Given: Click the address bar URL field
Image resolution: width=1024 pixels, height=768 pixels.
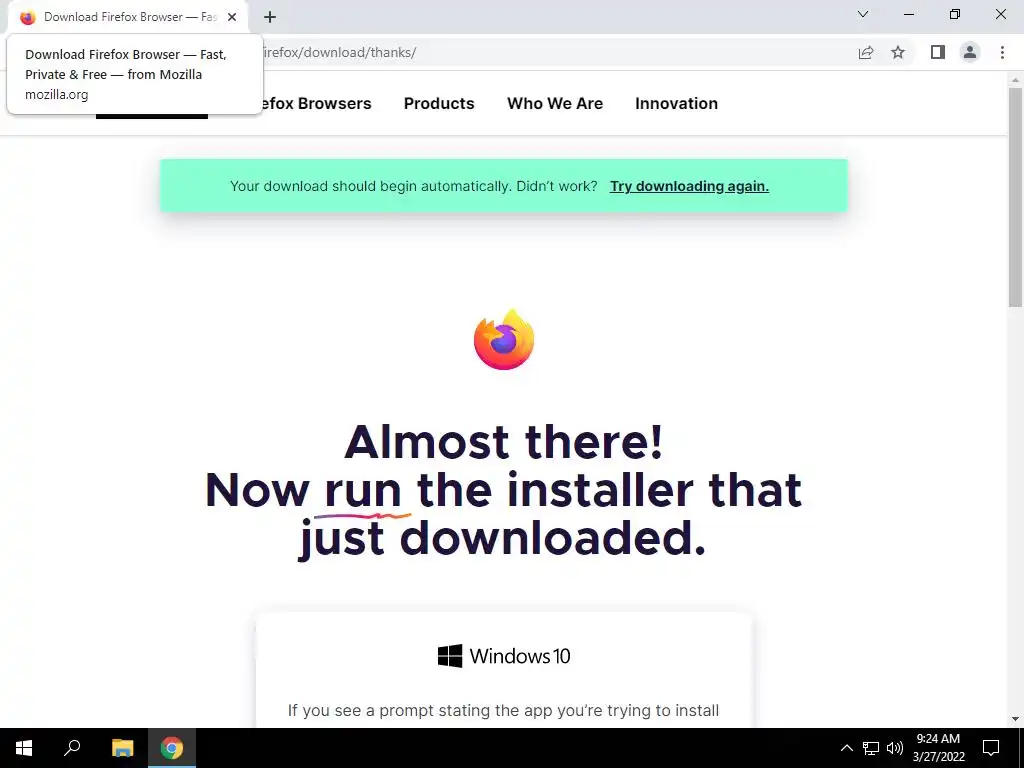Looking at the screenshot, I should click(x=555, y=52).
